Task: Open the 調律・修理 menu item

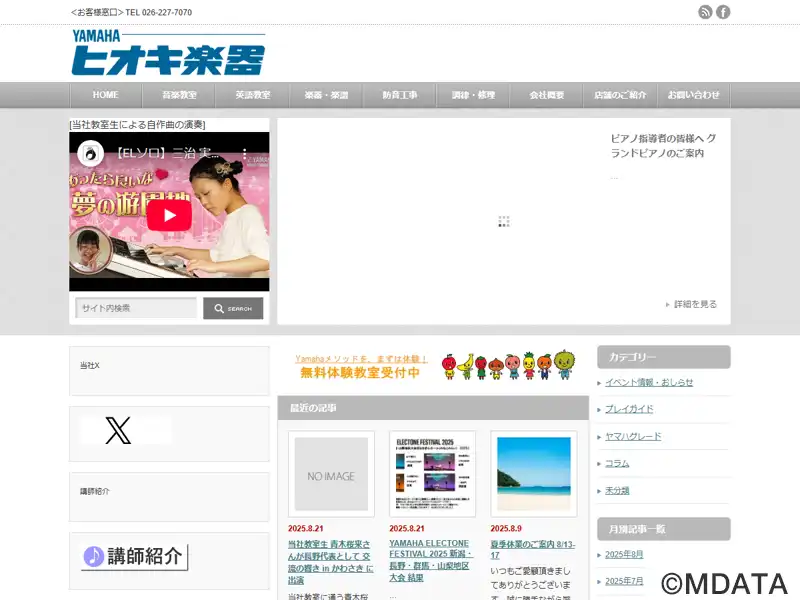Action: pyautogui.click(x=473, y=95)
